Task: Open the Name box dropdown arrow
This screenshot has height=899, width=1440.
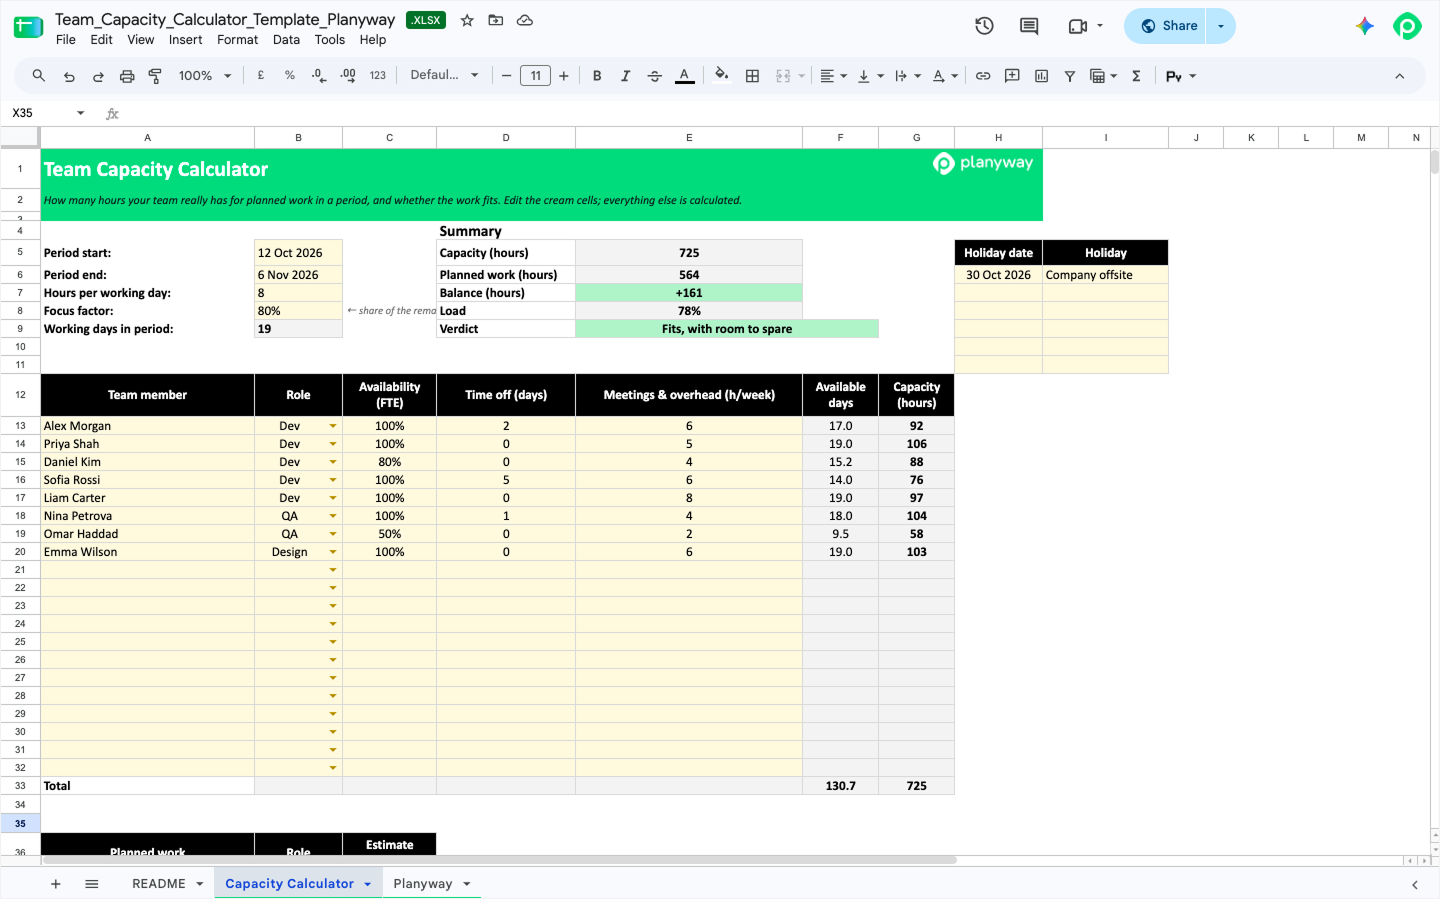Action: coord(81,113)
